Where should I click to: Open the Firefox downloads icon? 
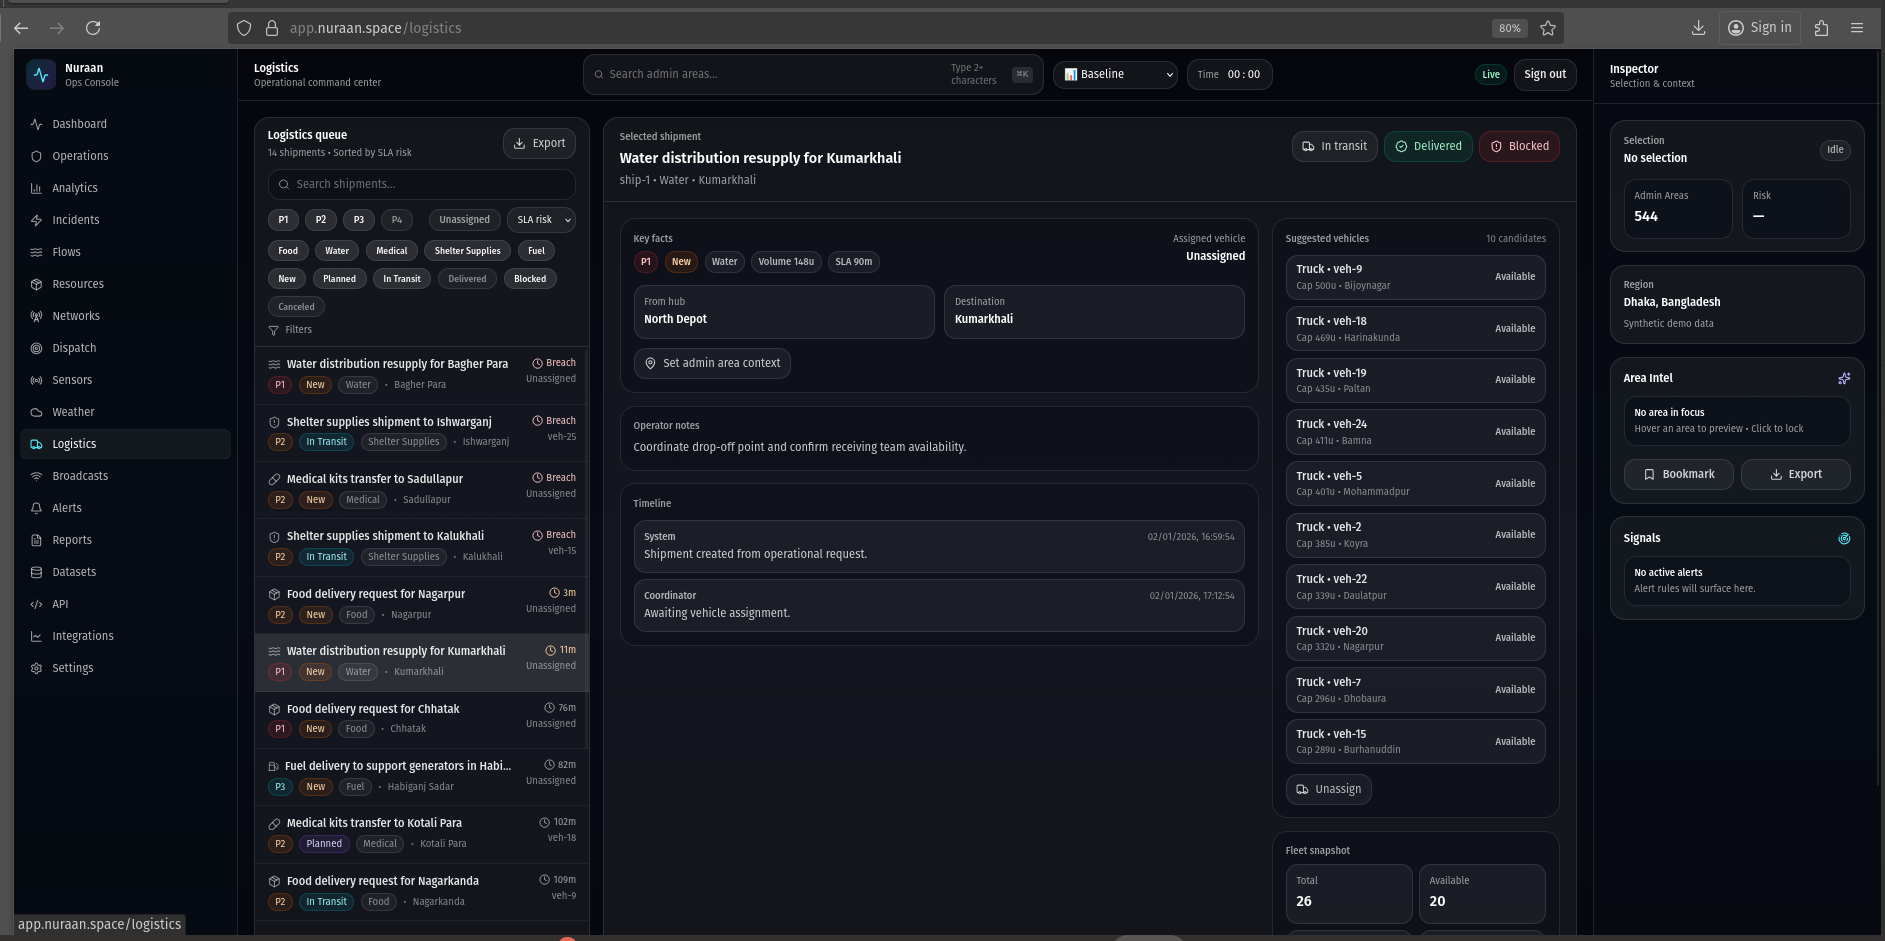coord(1698,28)
